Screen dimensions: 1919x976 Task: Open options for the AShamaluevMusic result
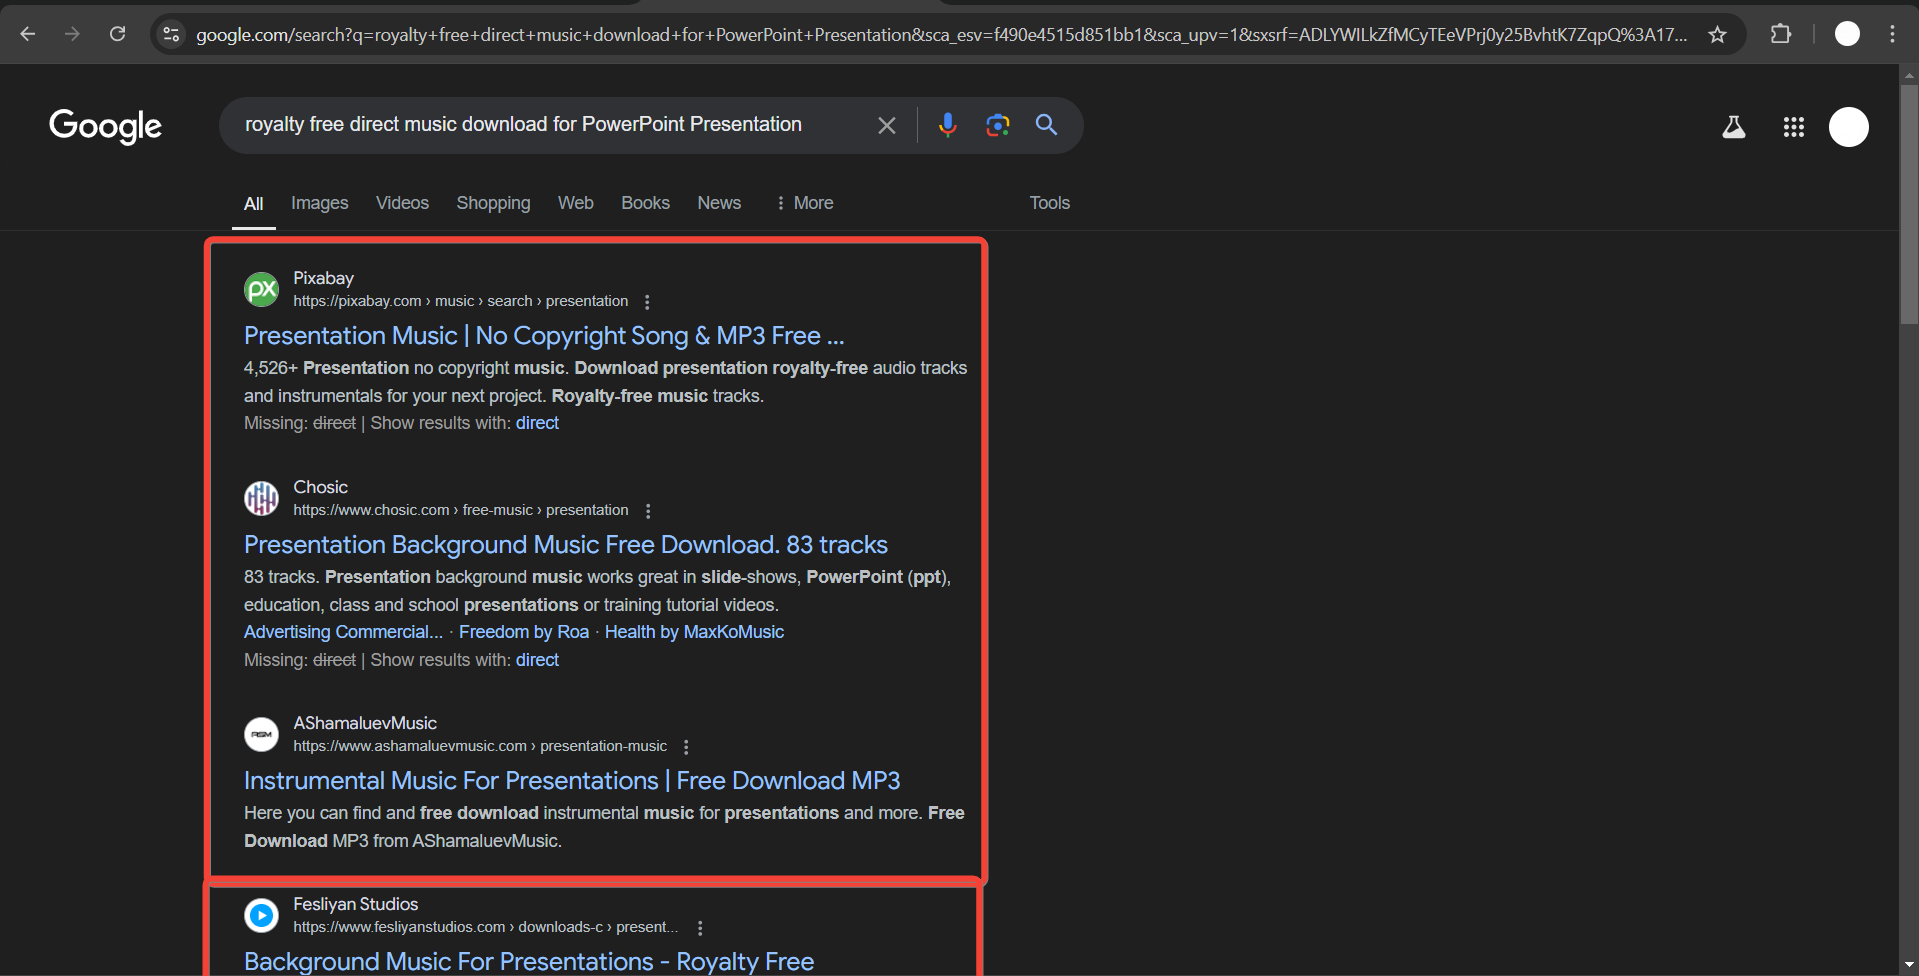[686, 747]
